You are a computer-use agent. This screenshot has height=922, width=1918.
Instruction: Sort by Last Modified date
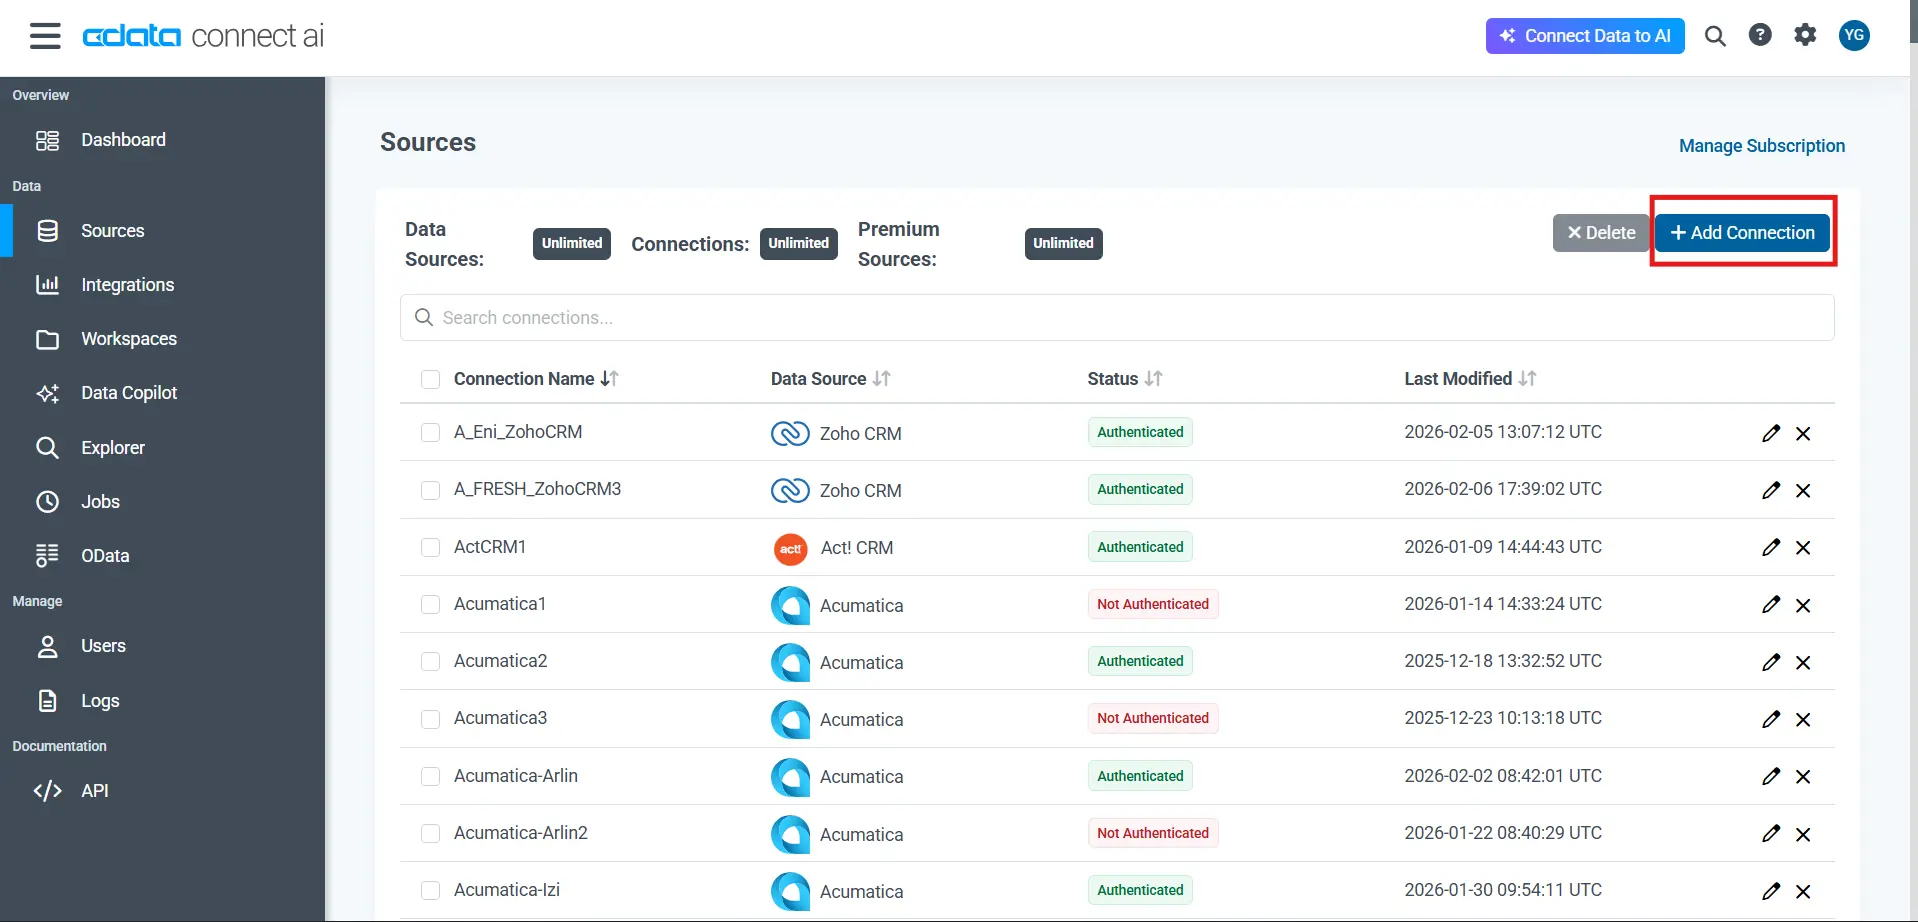tap(1529, 378)
